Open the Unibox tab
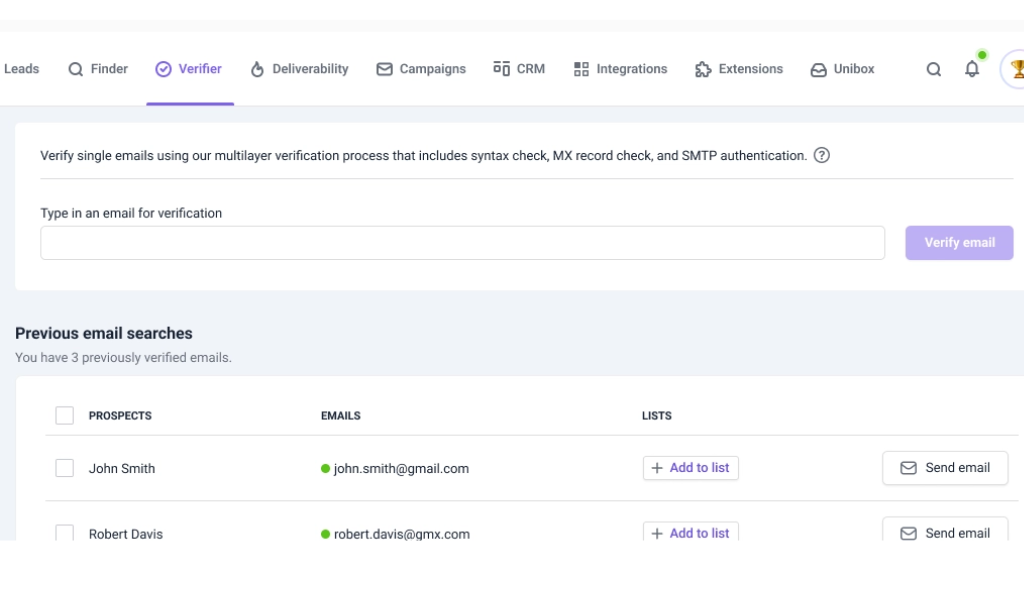The height and width of the screenshot is (597, 1024). [842, 69]
